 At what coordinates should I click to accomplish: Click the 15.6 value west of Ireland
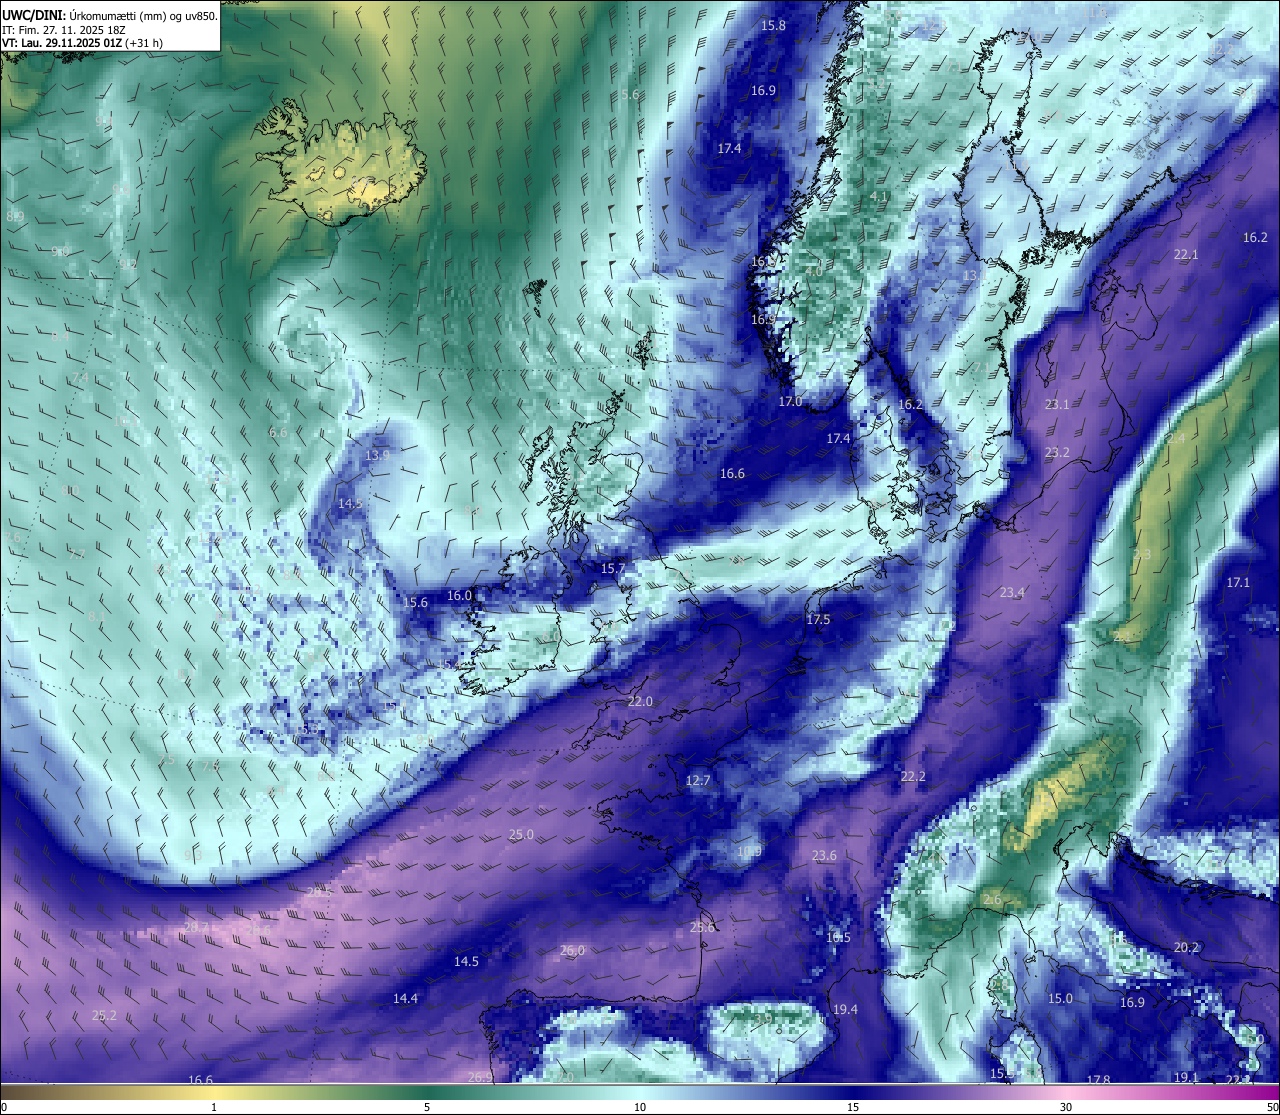tap(415, 603)
